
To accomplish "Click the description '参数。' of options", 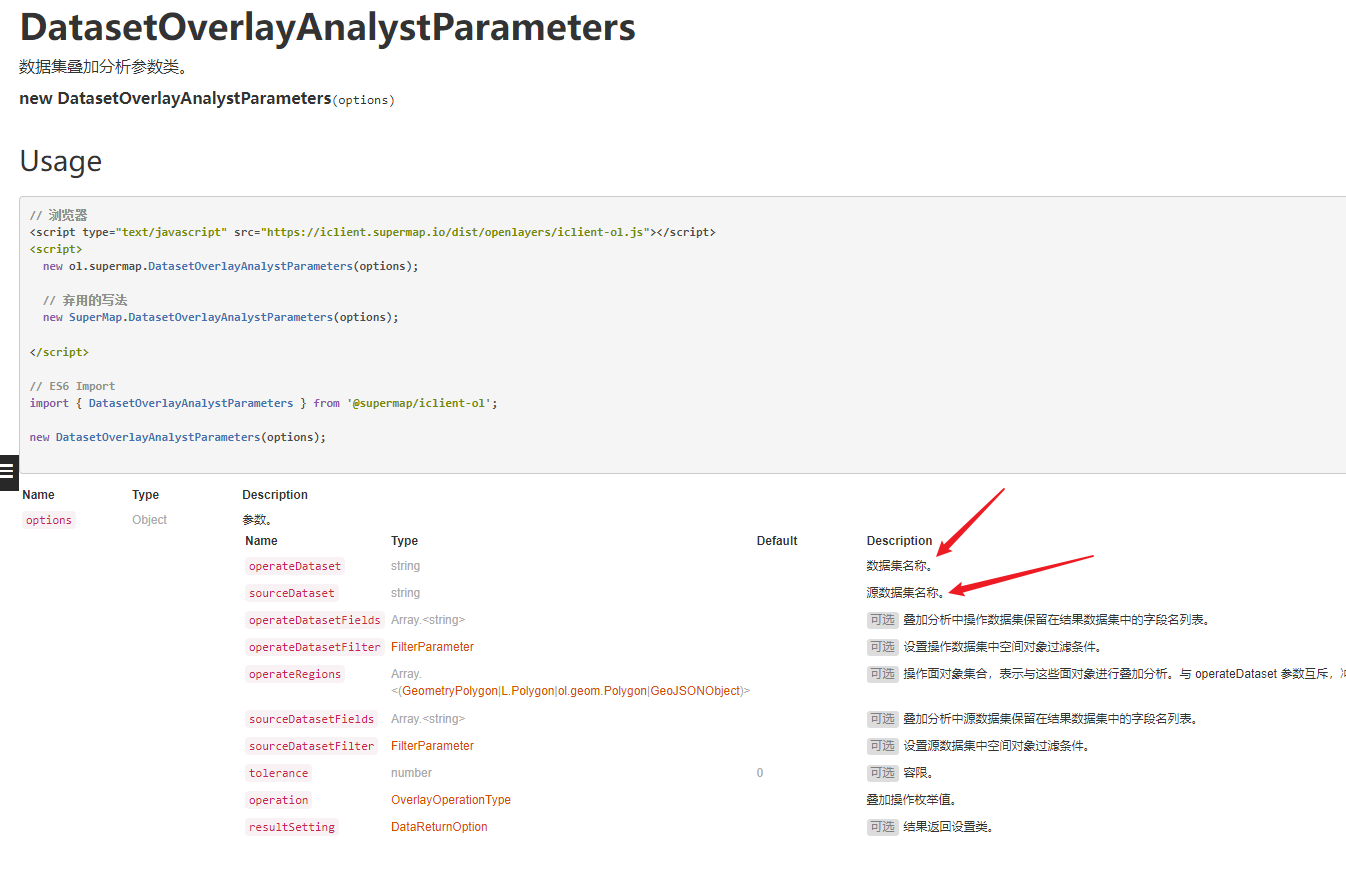I will [x=257, y=520].
